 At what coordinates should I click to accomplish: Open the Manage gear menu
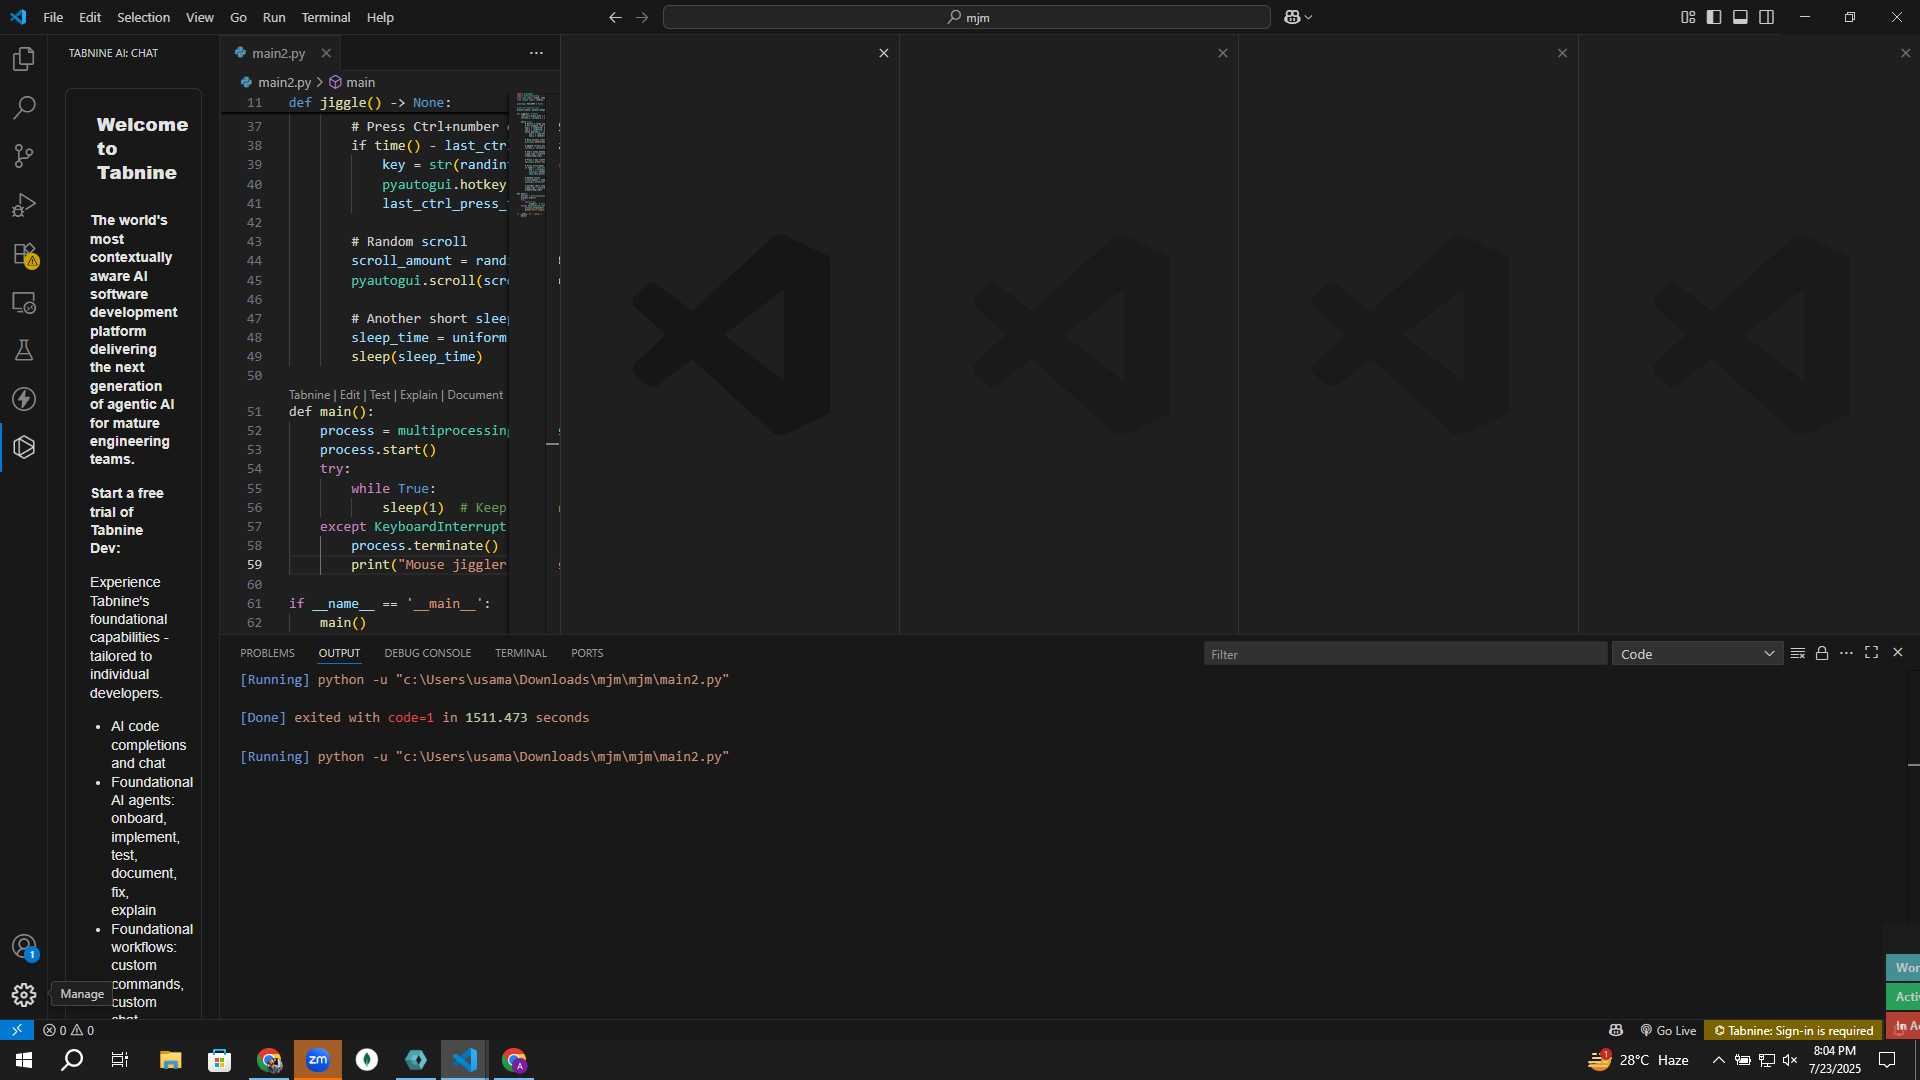24,995
